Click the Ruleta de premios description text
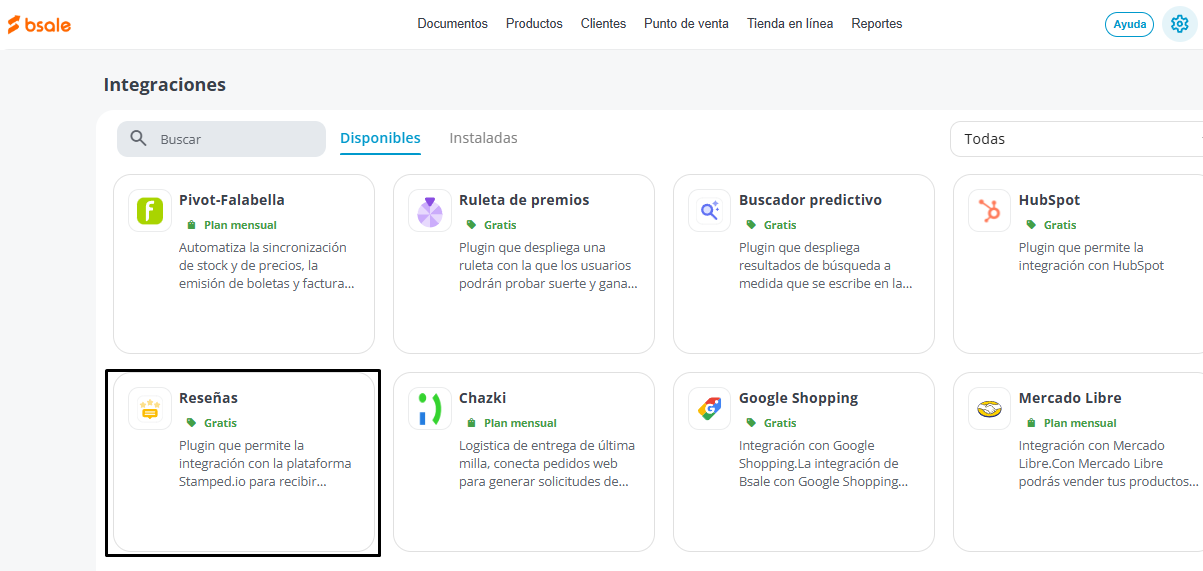The height and width of the screenshot is (571, 1203). (548, 265)
